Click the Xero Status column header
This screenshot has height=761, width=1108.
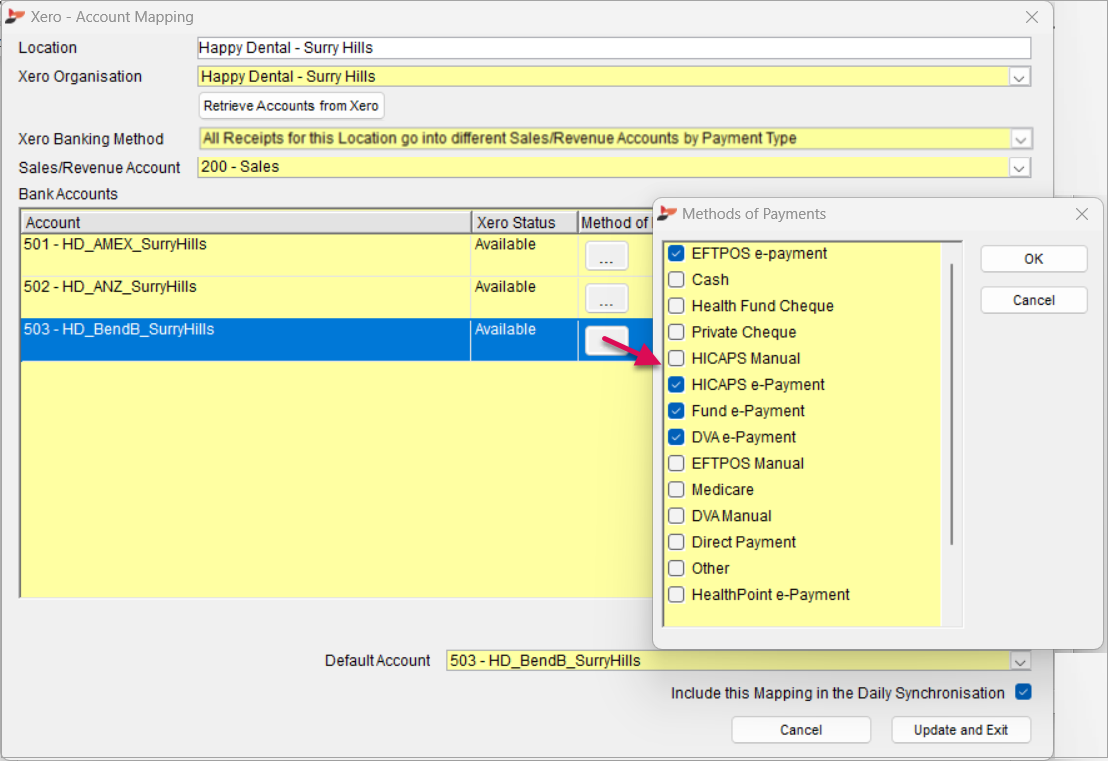(x=524, y=223)
